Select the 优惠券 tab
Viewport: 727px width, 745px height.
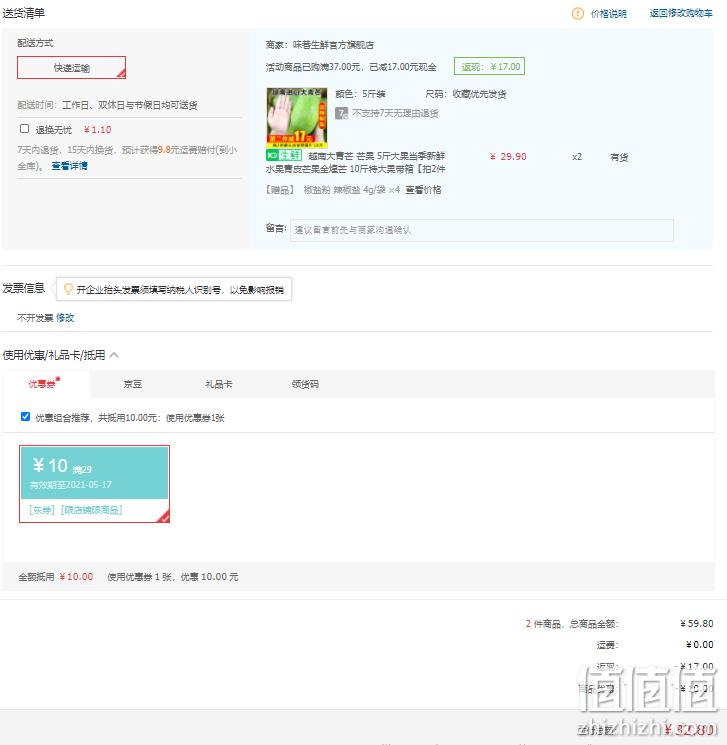point(43,384)
